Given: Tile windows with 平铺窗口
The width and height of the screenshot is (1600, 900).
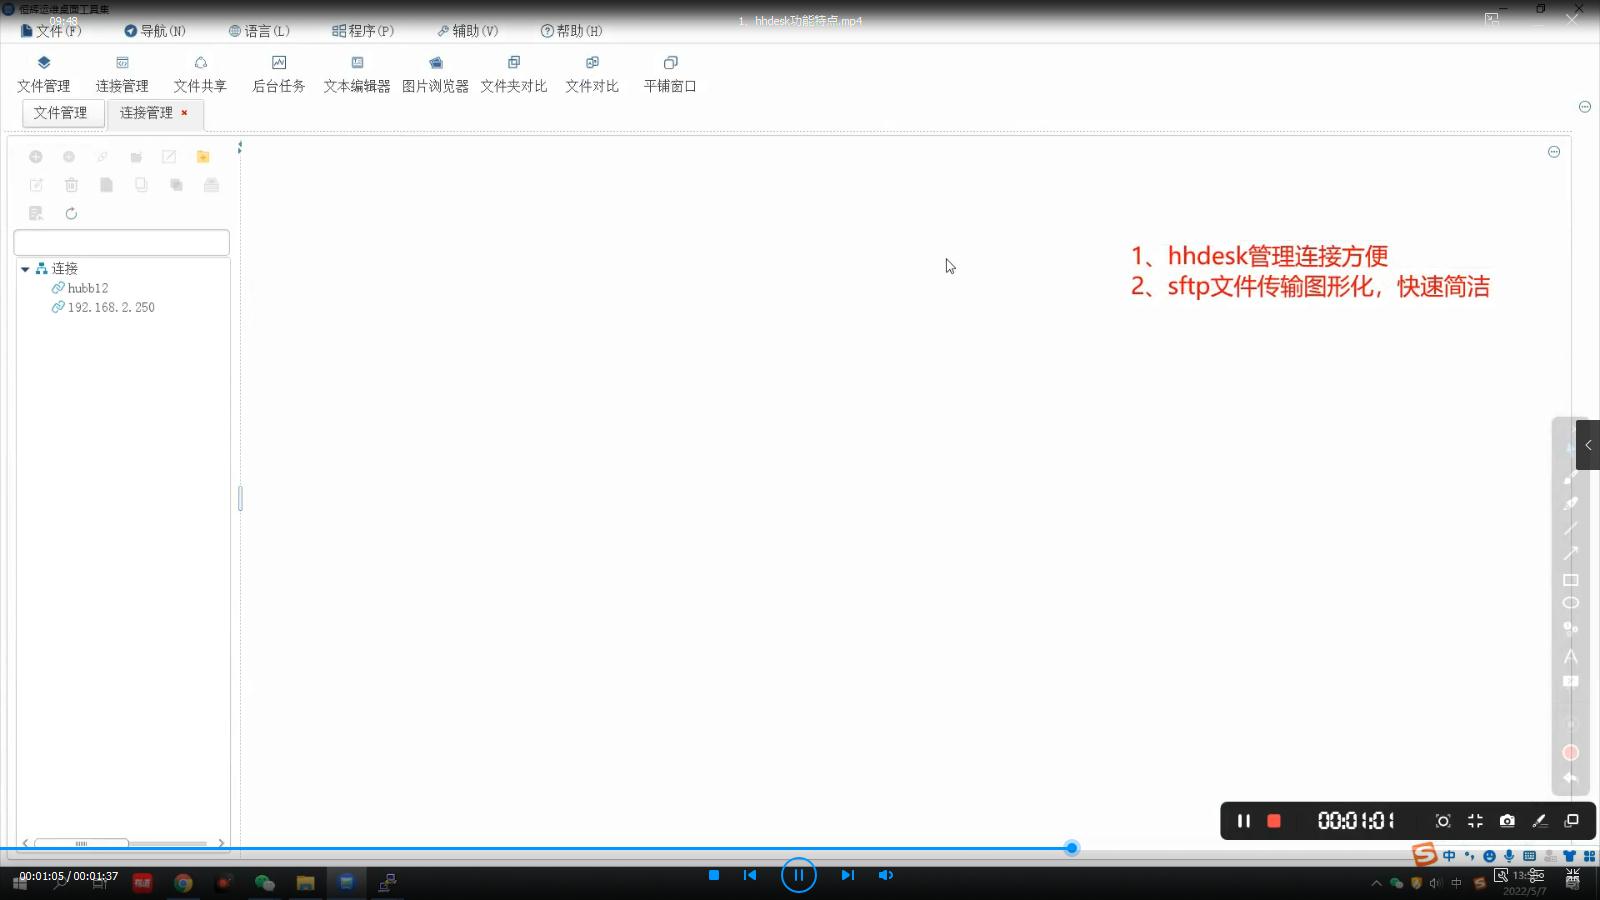Looking at the screenshot, I should 670,75.
